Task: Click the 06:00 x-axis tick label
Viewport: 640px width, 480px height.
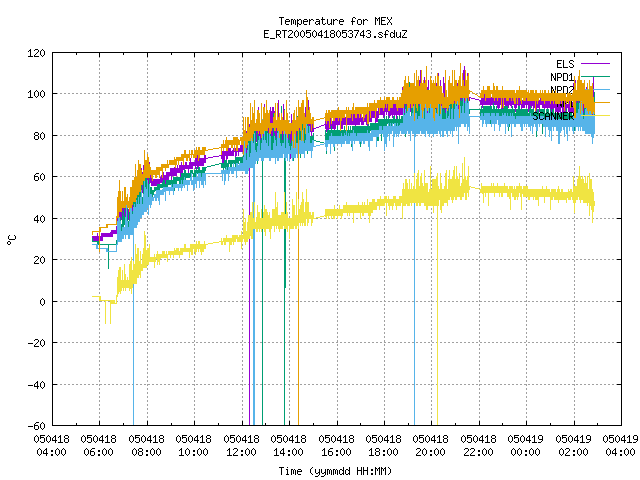Action: (99, 452)
